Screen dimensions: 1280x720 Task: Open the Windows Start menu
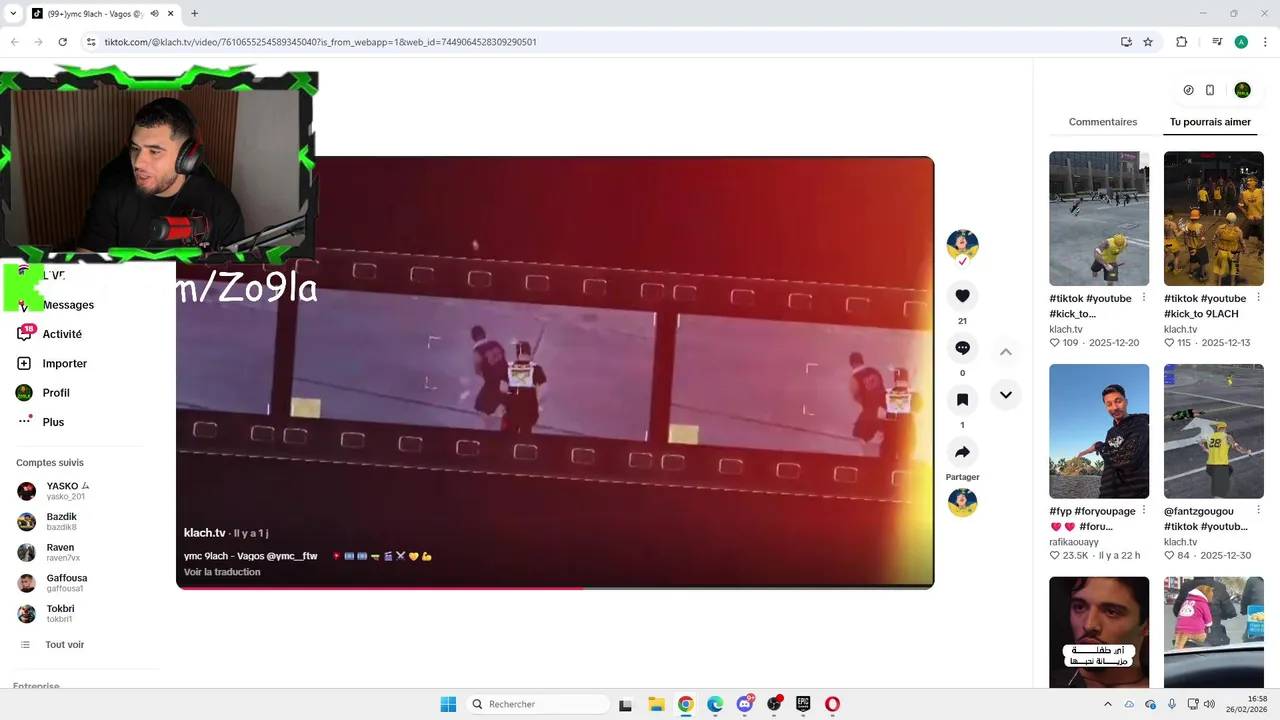click(x=448, y=704)
